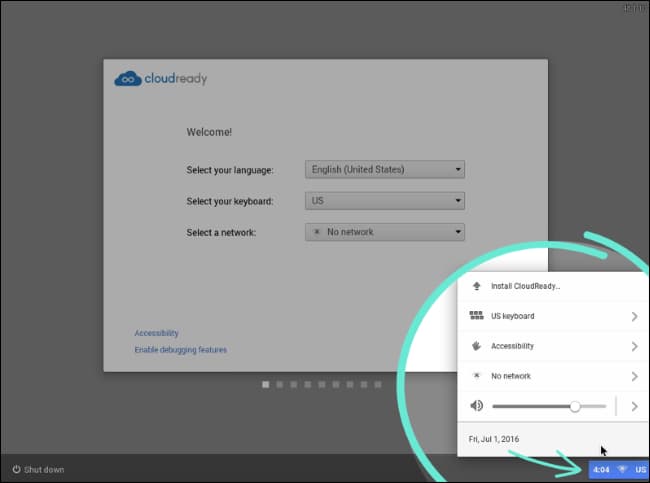Click the 4:04 clock in status tray
This screenshot has height=483, width=650.
pos(601,469)
